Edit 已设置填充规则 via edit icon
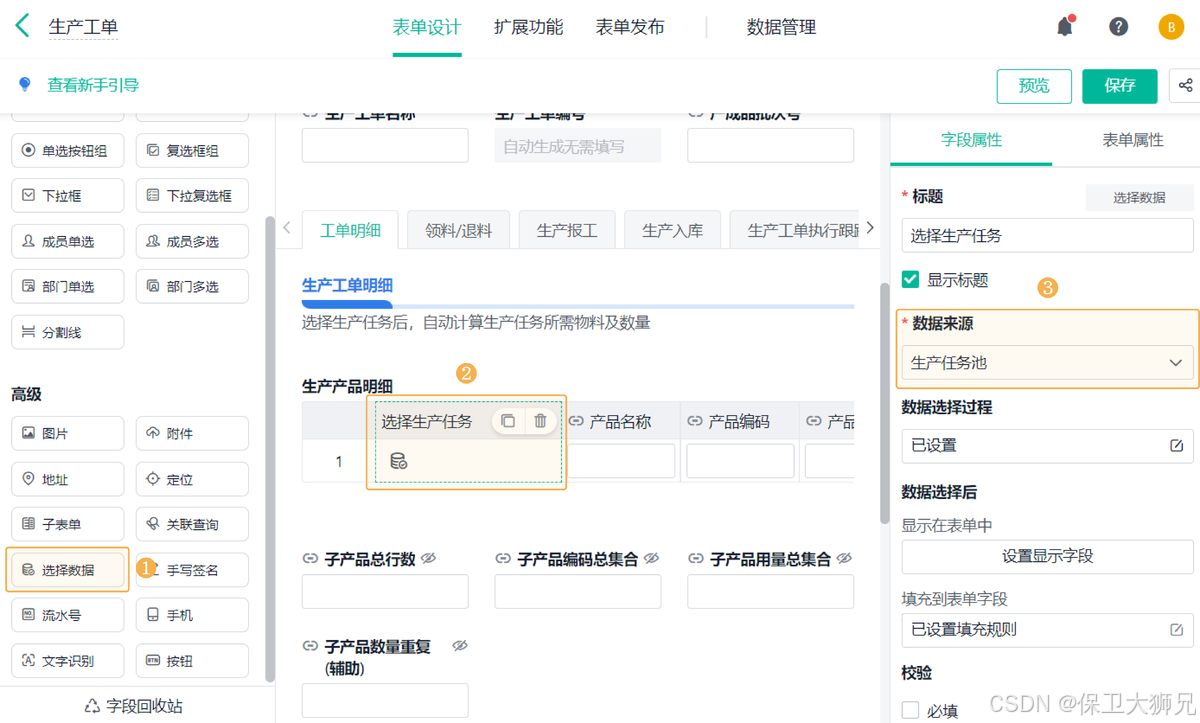This screenshot has width=1200, height=723. pyautogui.click(x=1176, y=630)
